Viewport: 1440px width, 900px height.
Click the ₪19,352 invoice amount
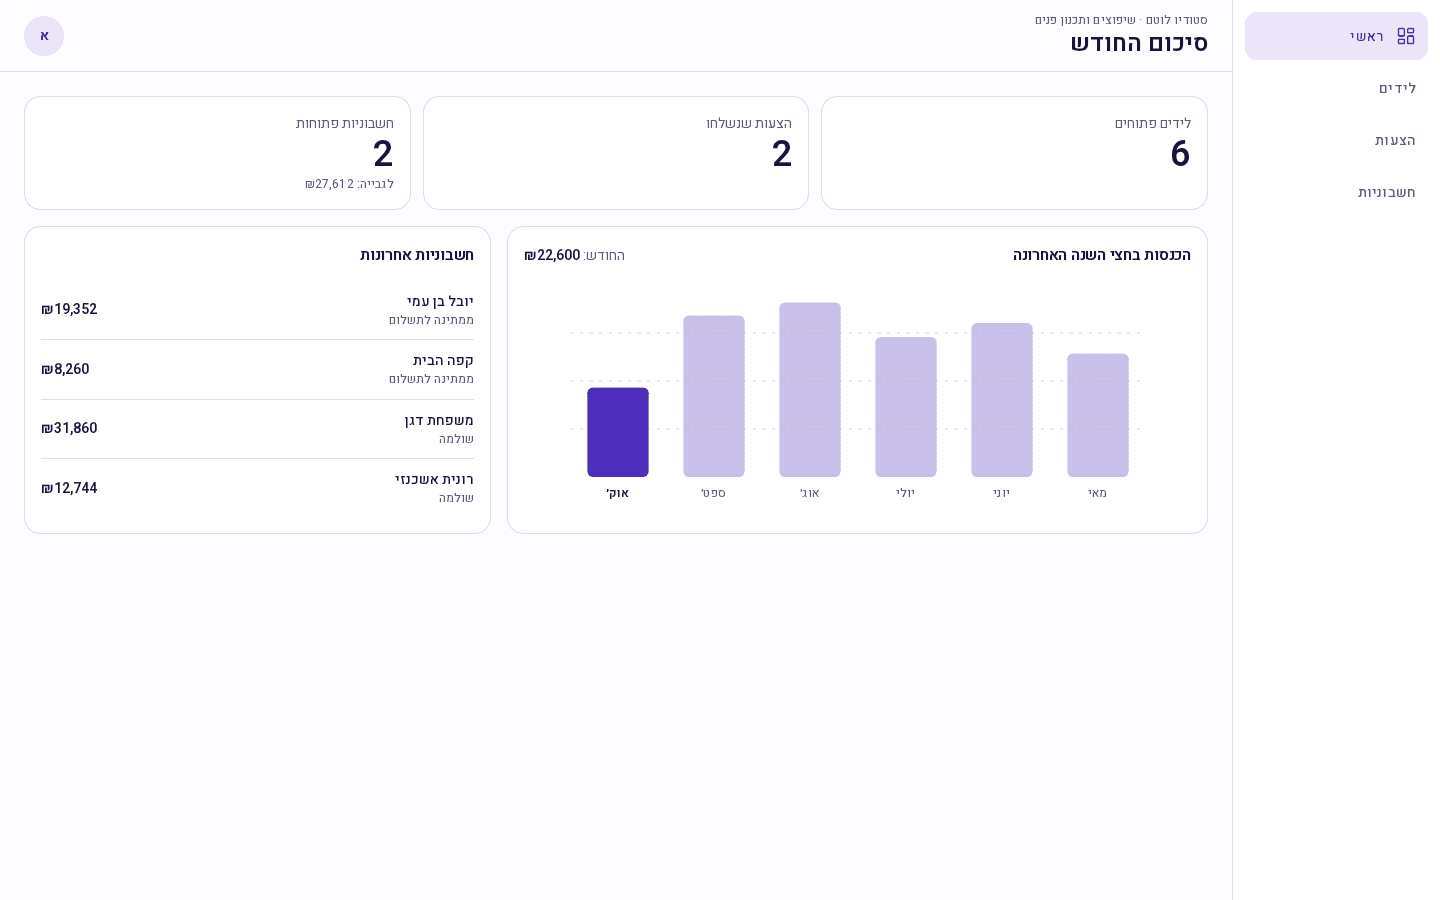69,309
